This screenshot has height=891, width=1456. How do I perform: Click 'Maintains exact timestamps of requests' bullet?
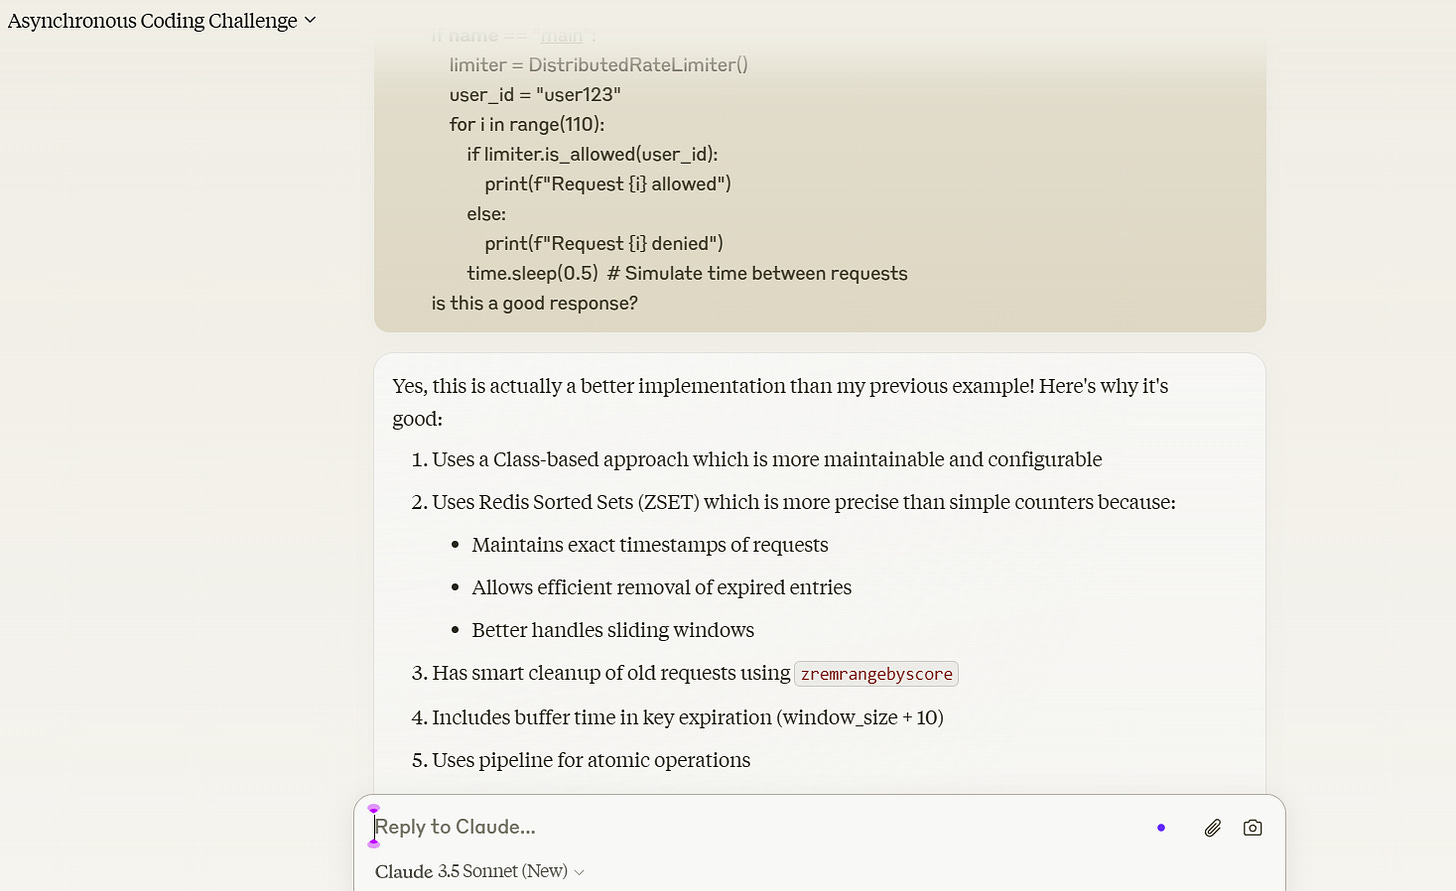650,545
